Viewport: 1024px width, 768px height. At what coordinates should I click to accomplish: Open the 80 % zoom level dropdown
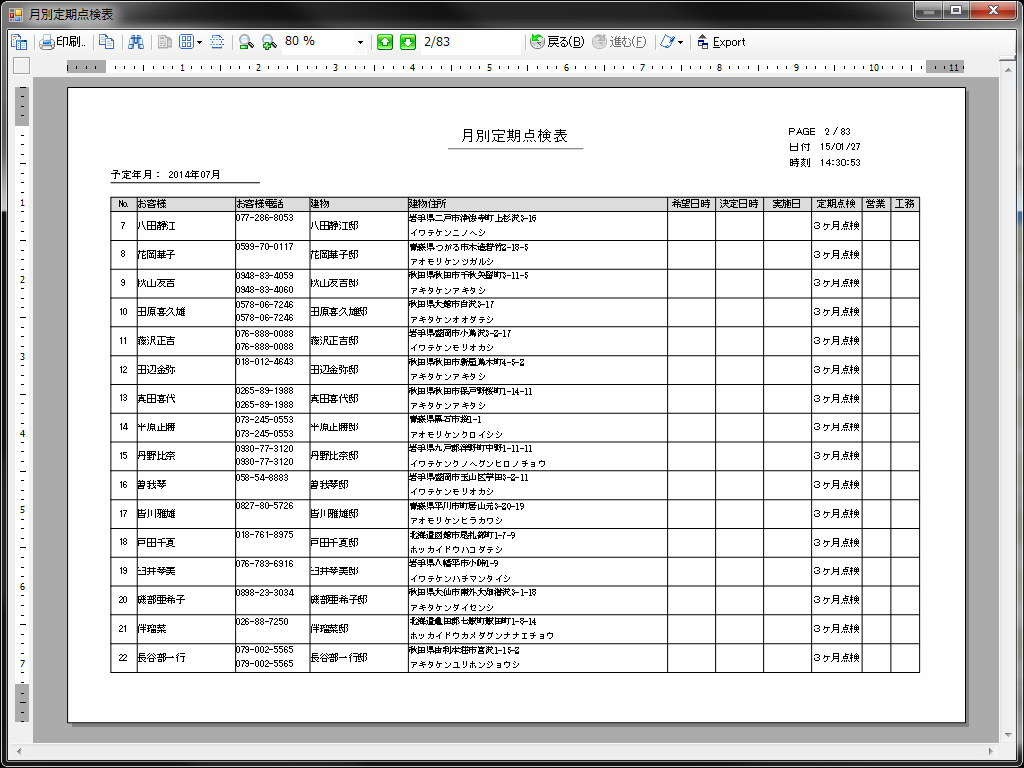(x=360, y=42)
